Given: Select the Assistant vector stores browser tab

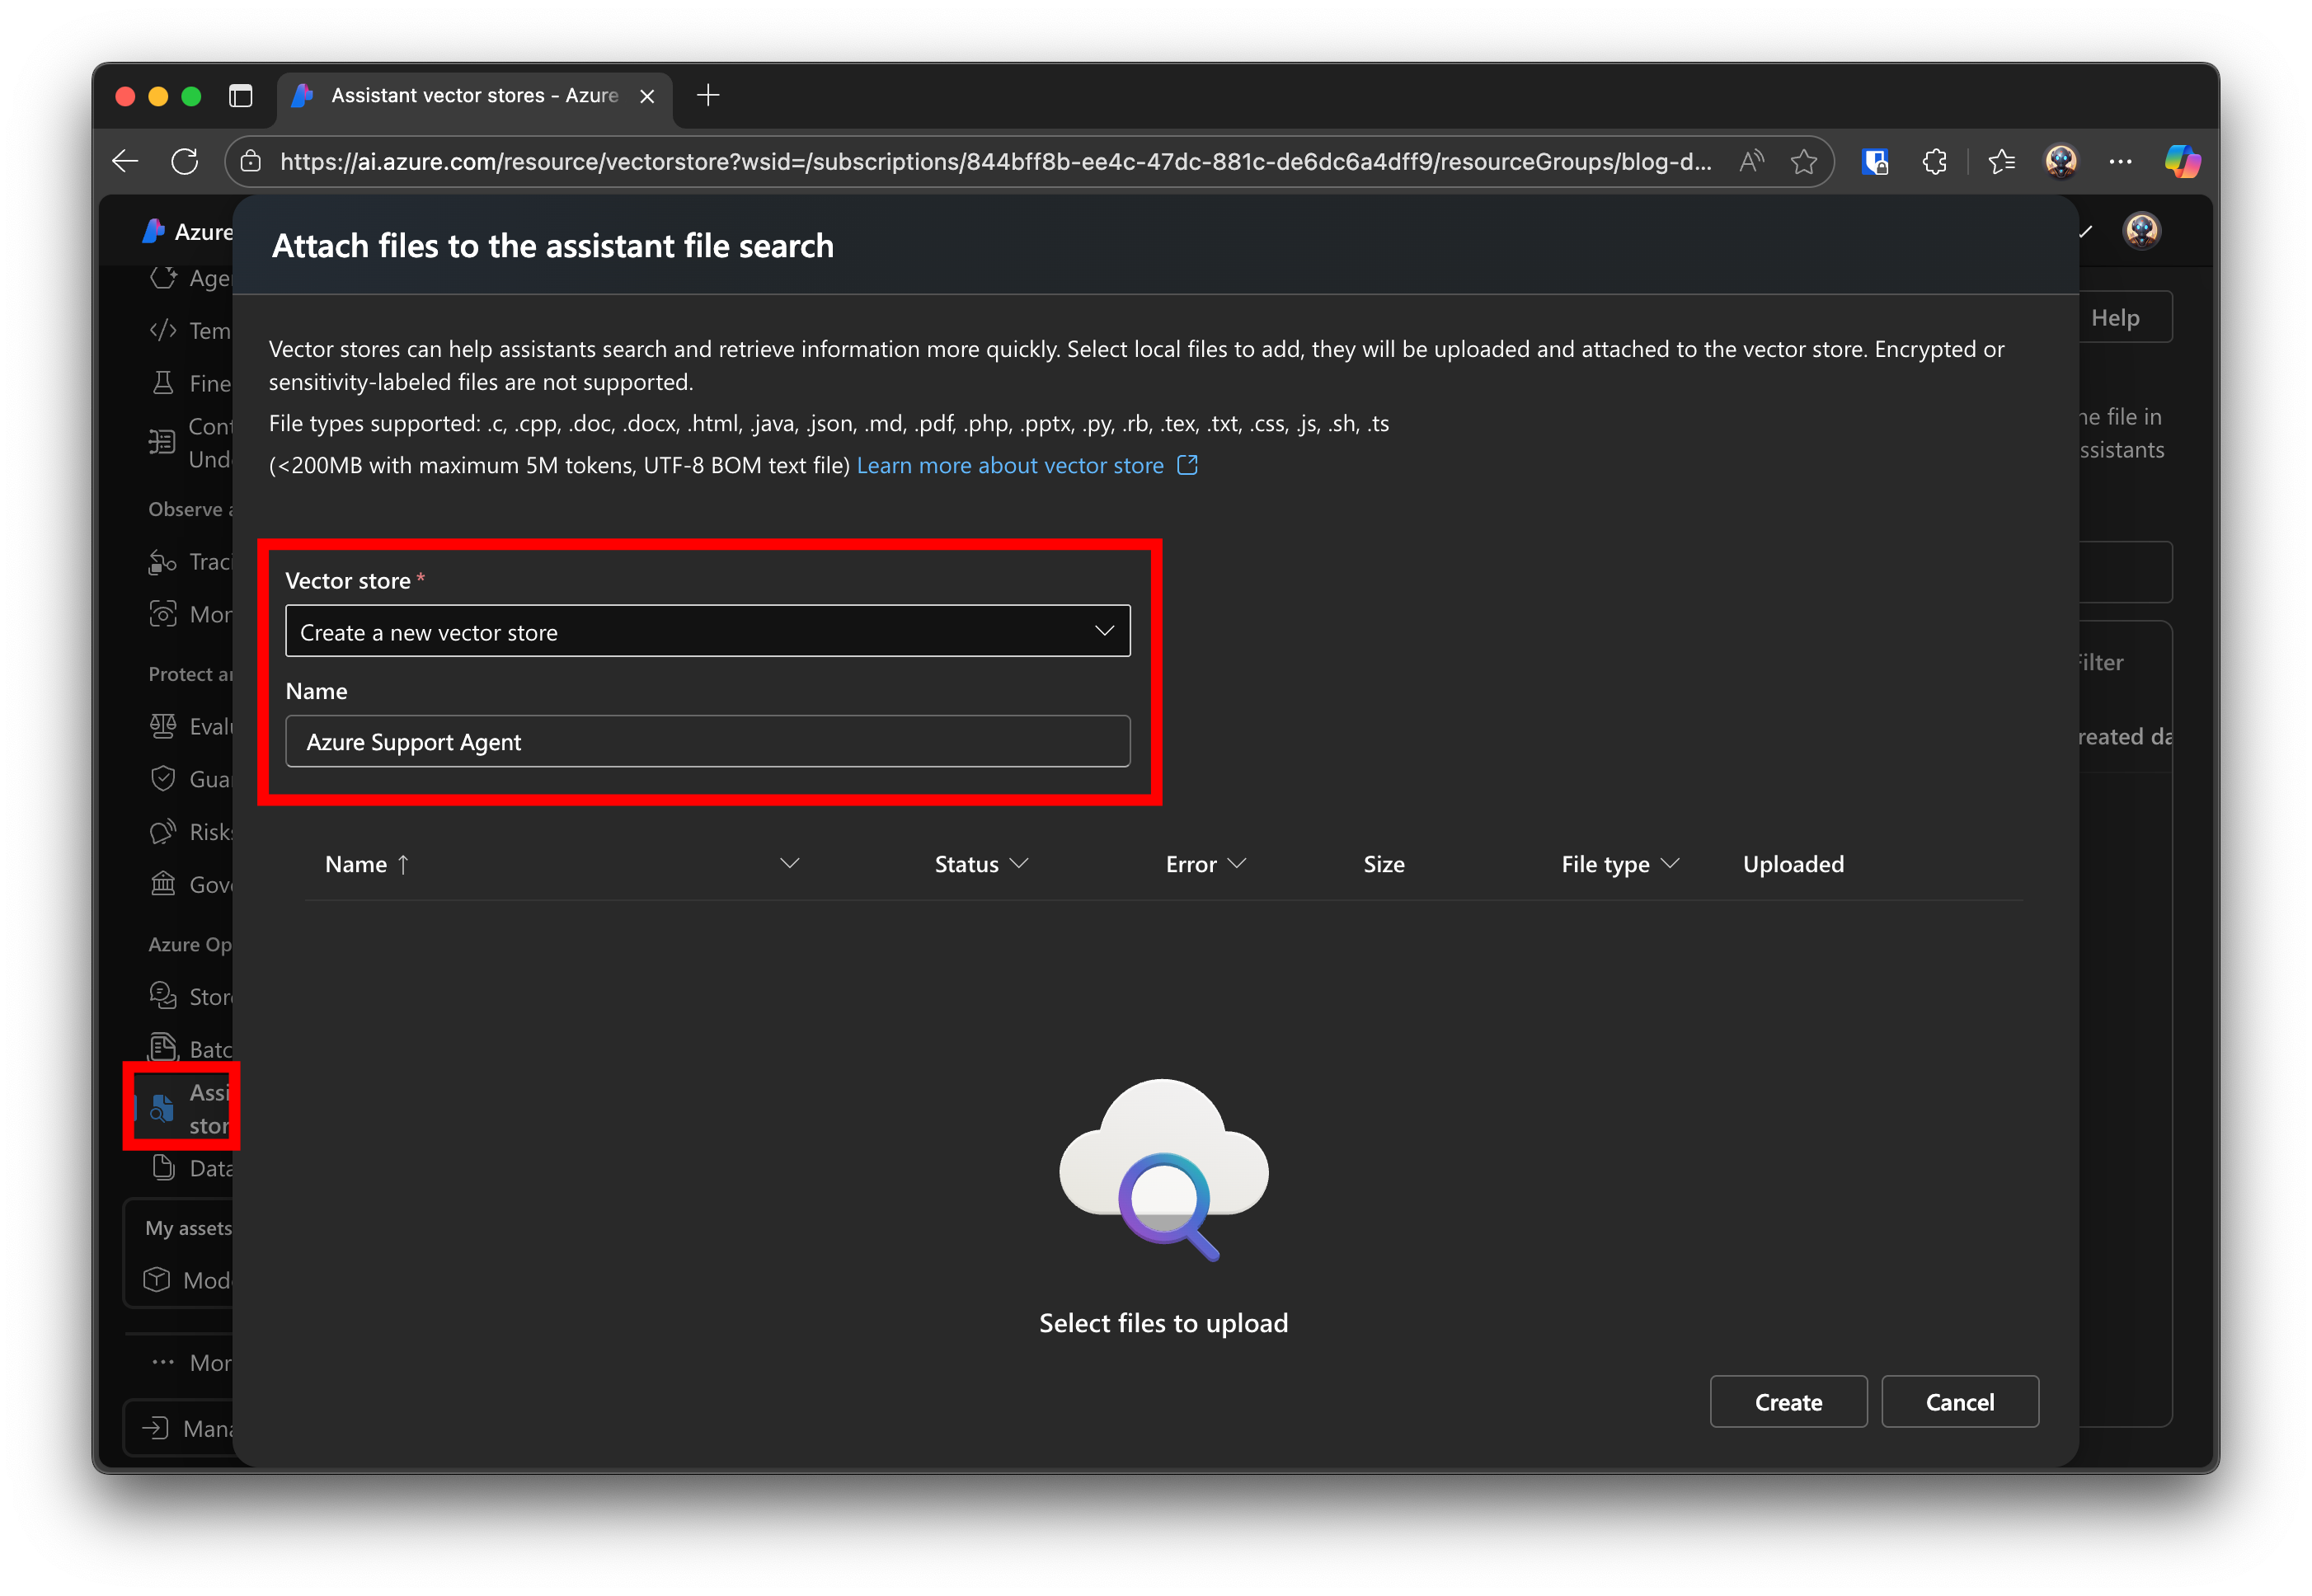Looking at the screenshot, I should coord(474,96).
